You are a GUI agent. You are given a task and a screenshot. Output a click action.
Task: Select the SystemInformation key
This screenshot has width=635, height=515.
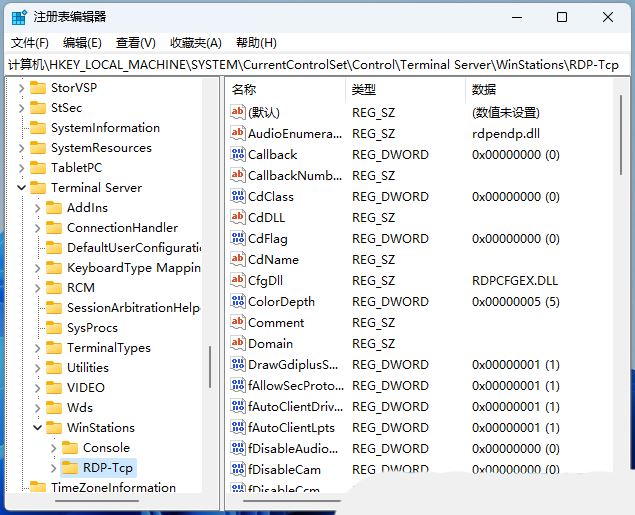tap(105, 128)
